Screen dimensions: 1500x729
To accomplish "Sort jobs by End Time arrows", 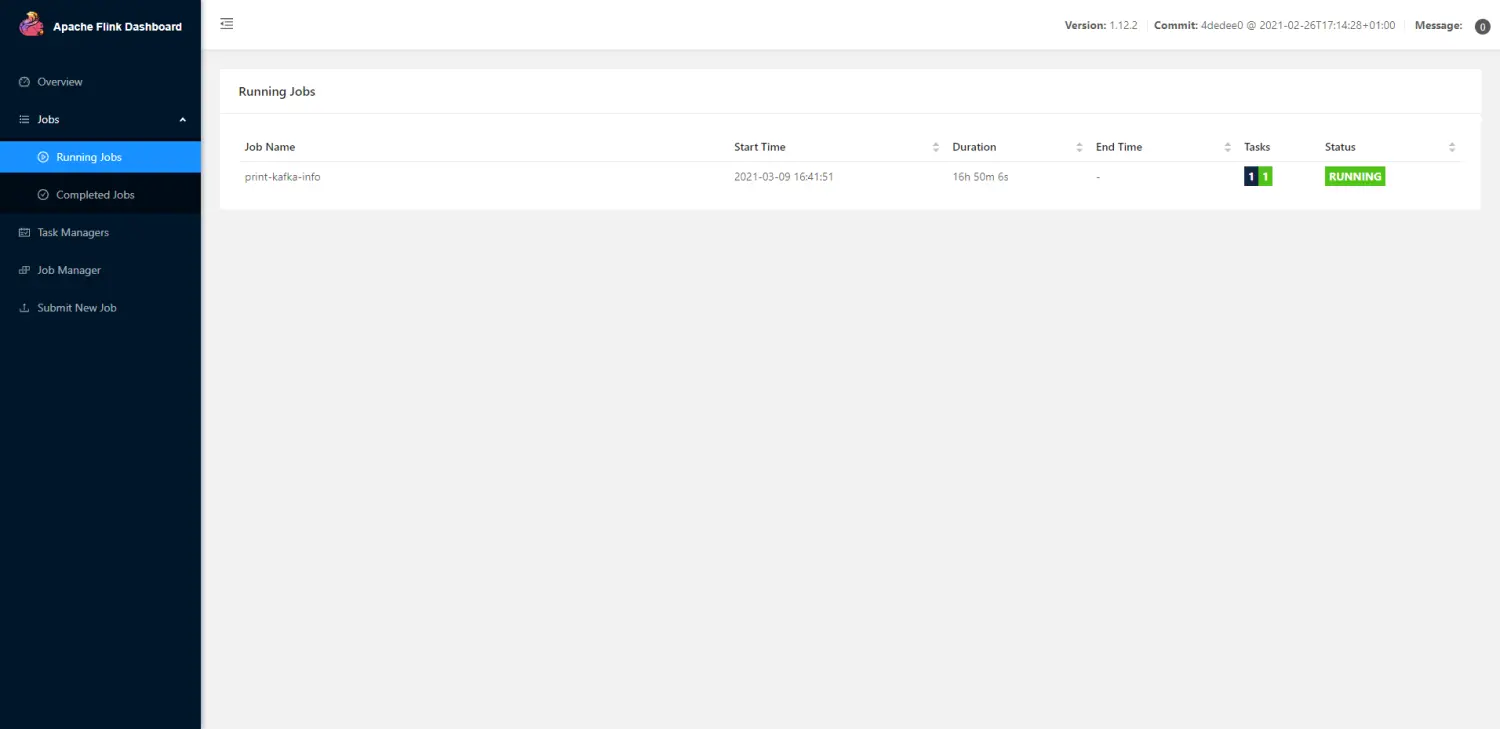I will [x=1228, y=147].
